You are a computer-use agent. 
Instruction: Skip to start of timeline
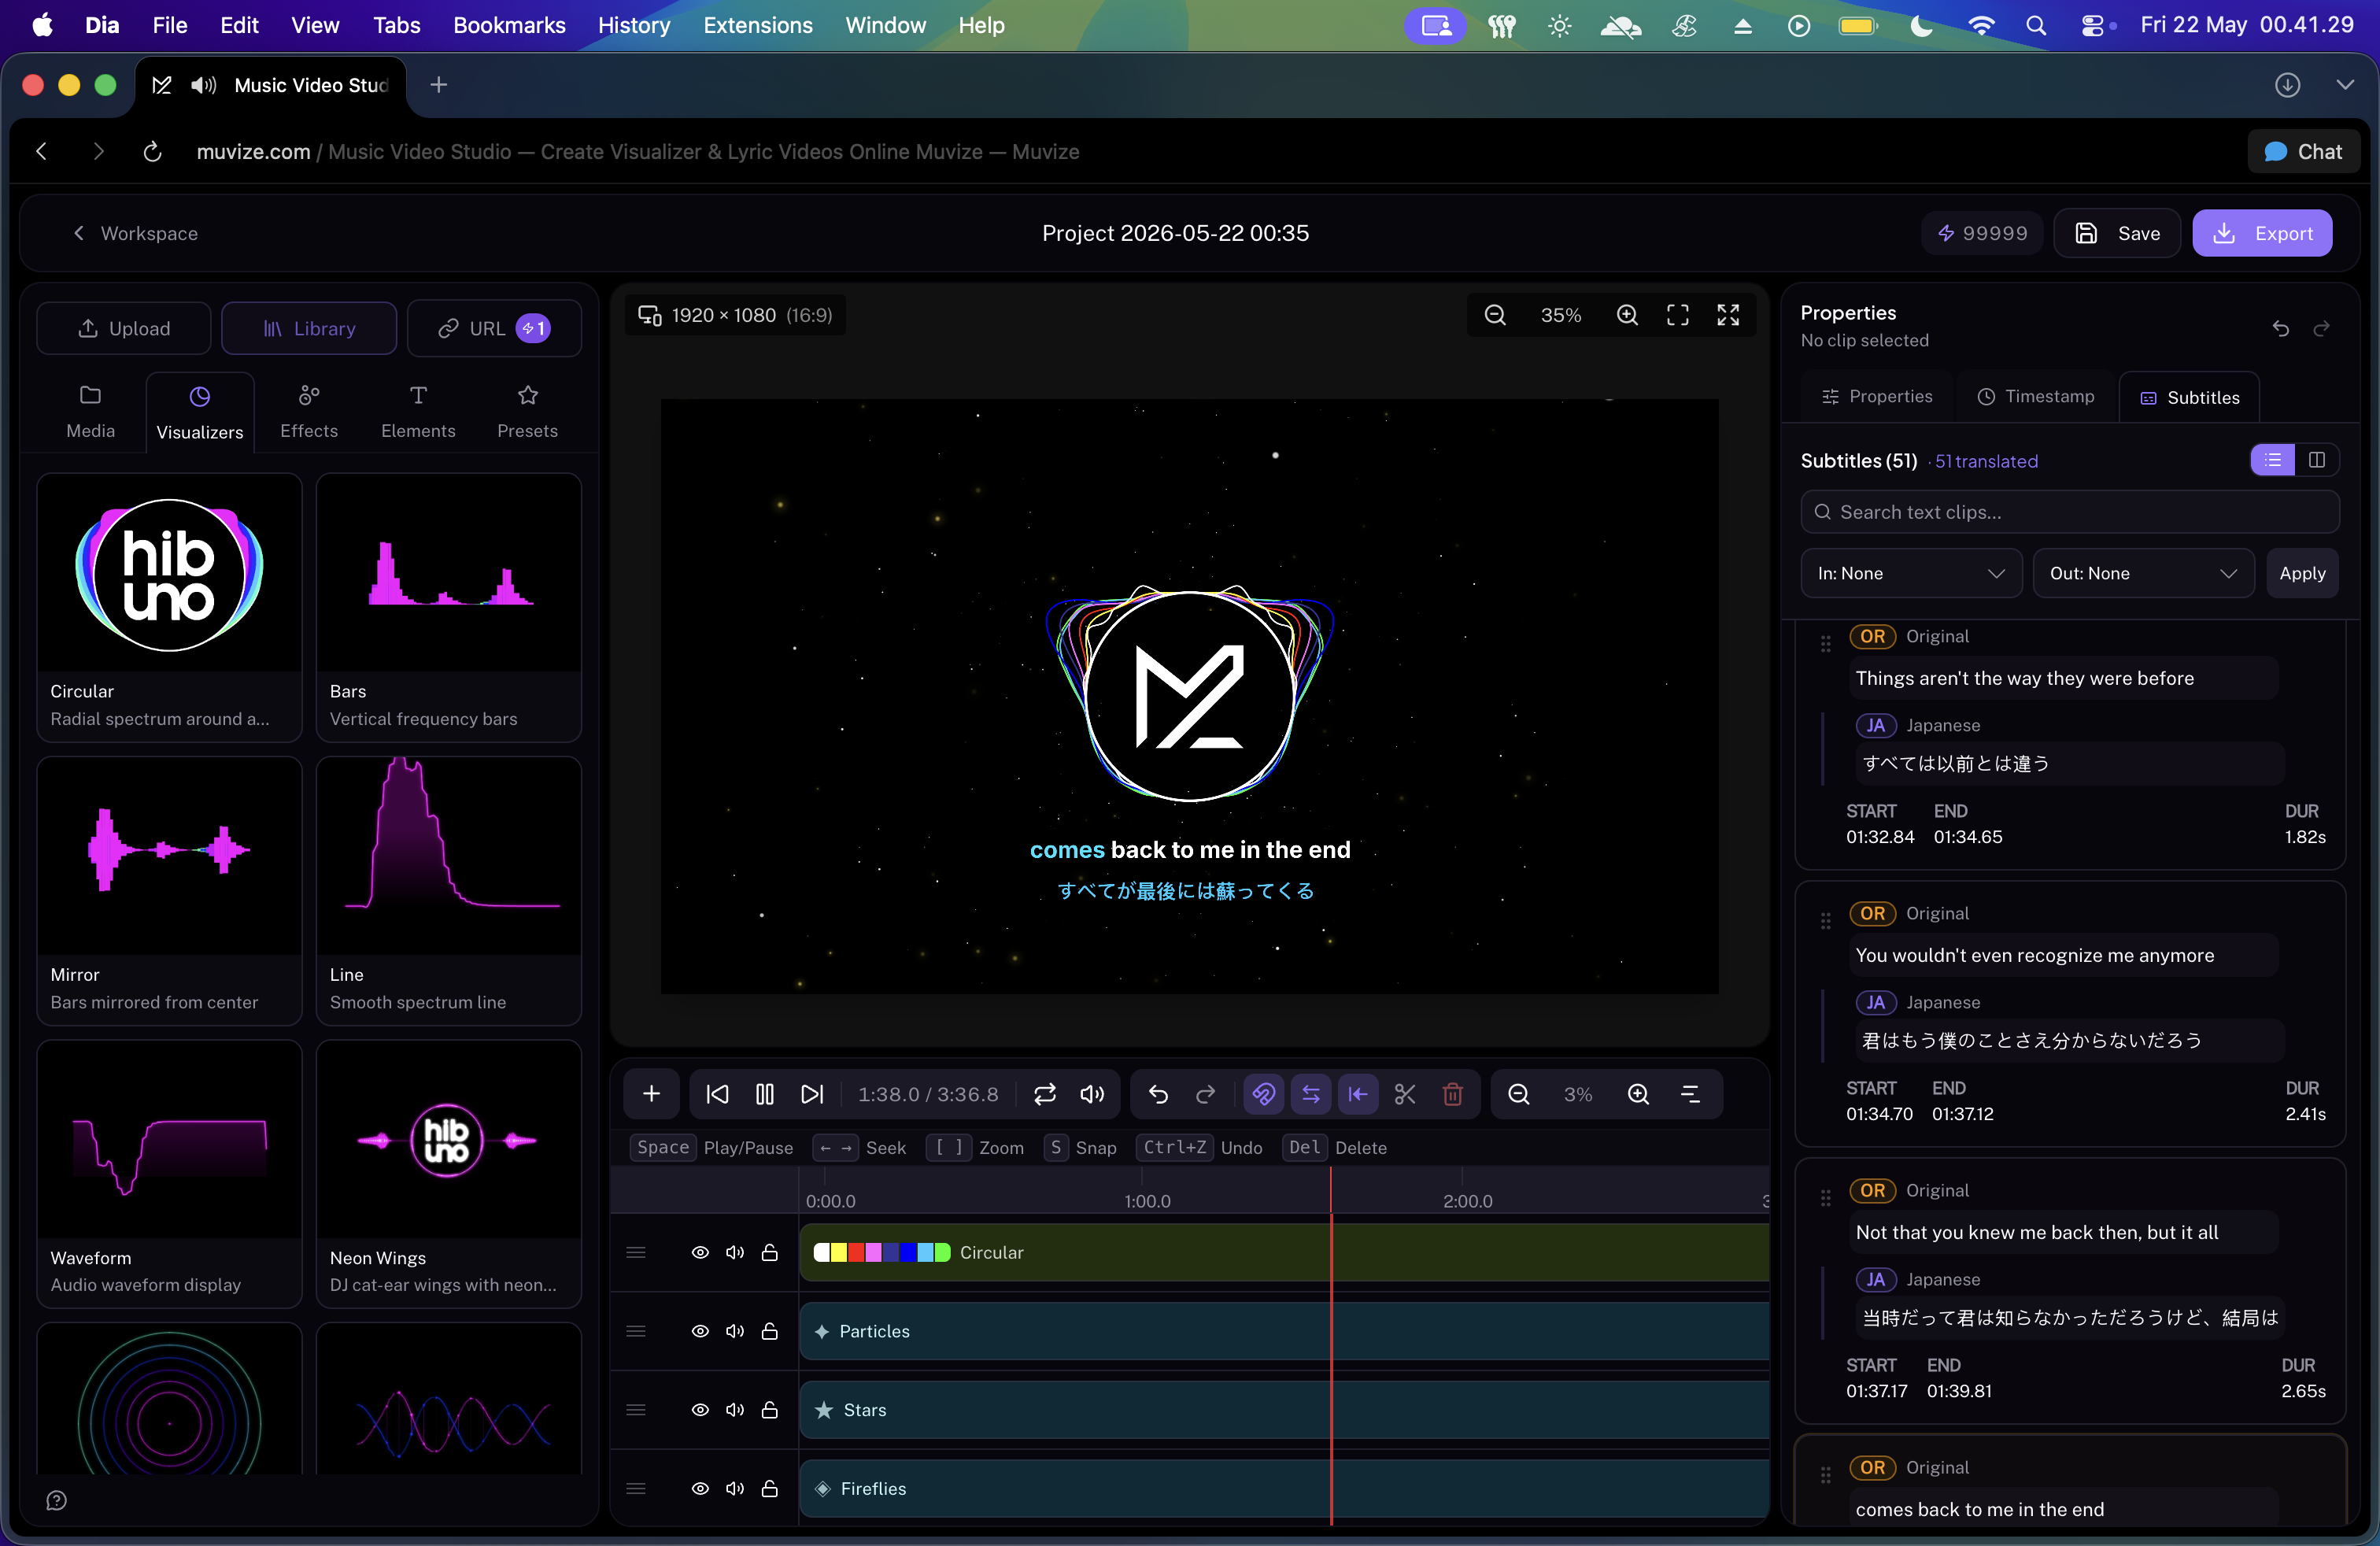717,1094
